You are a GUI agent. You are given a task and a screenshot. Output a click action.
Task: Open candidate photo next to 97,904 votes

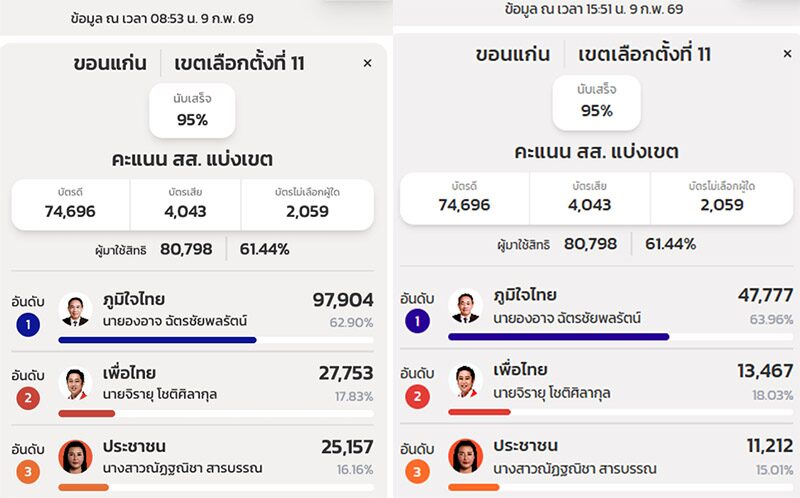75,310
